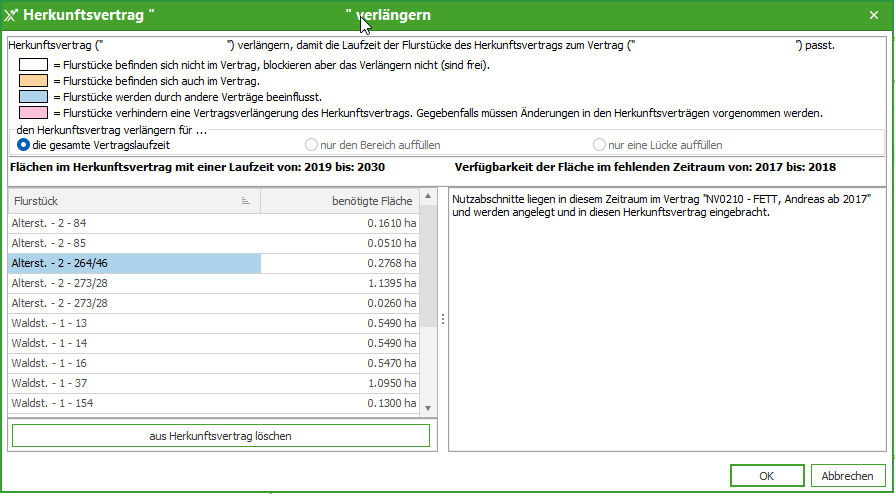Select 'die gesamte Vertragslaufzeit' radio option
Viewport: 895px width, 494px height.
click(x=24, y=145)
